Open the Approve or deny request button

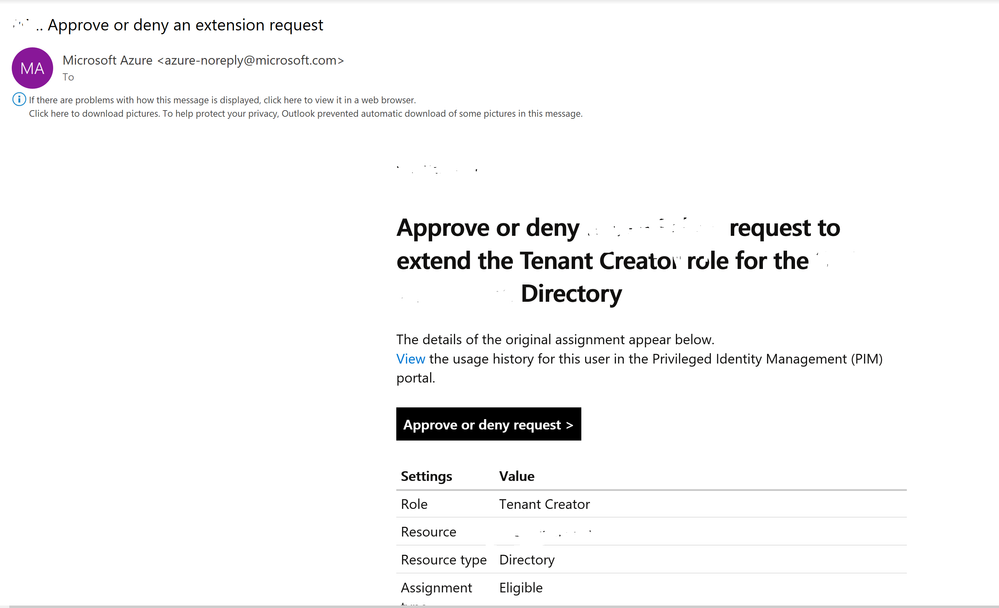click(x=489, y=424)
